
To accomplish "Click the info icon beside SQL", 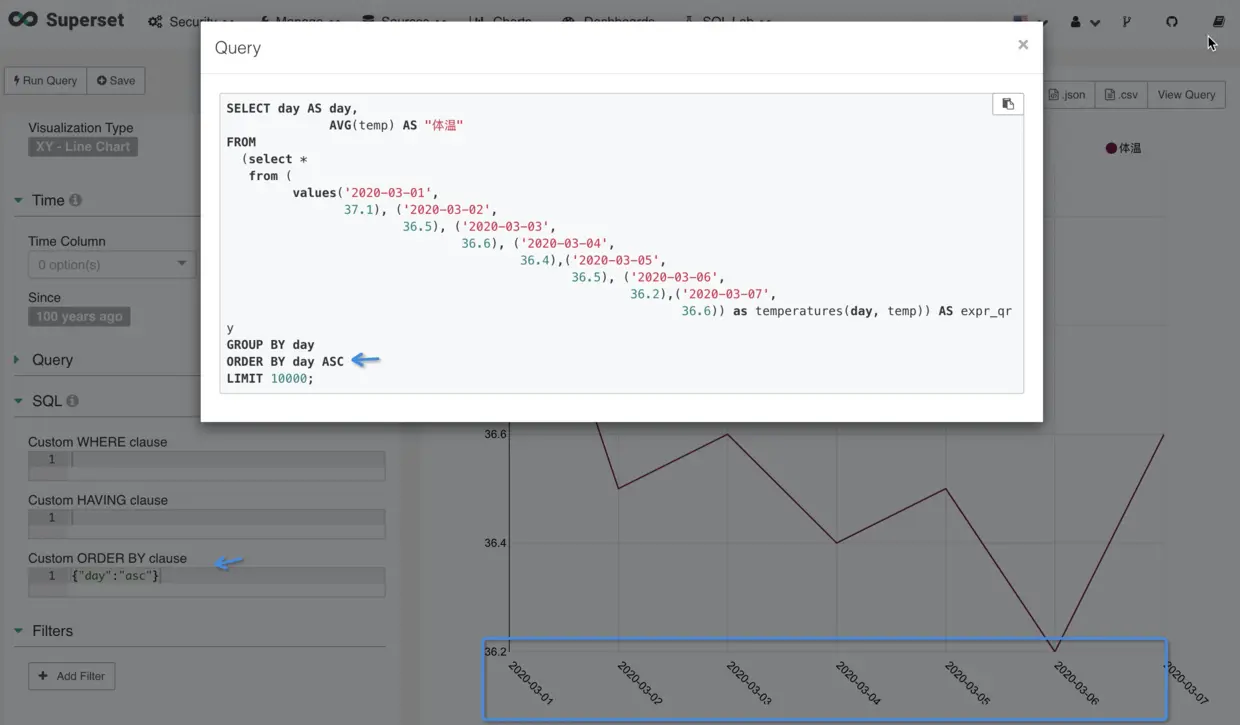I will coord(72,401).
